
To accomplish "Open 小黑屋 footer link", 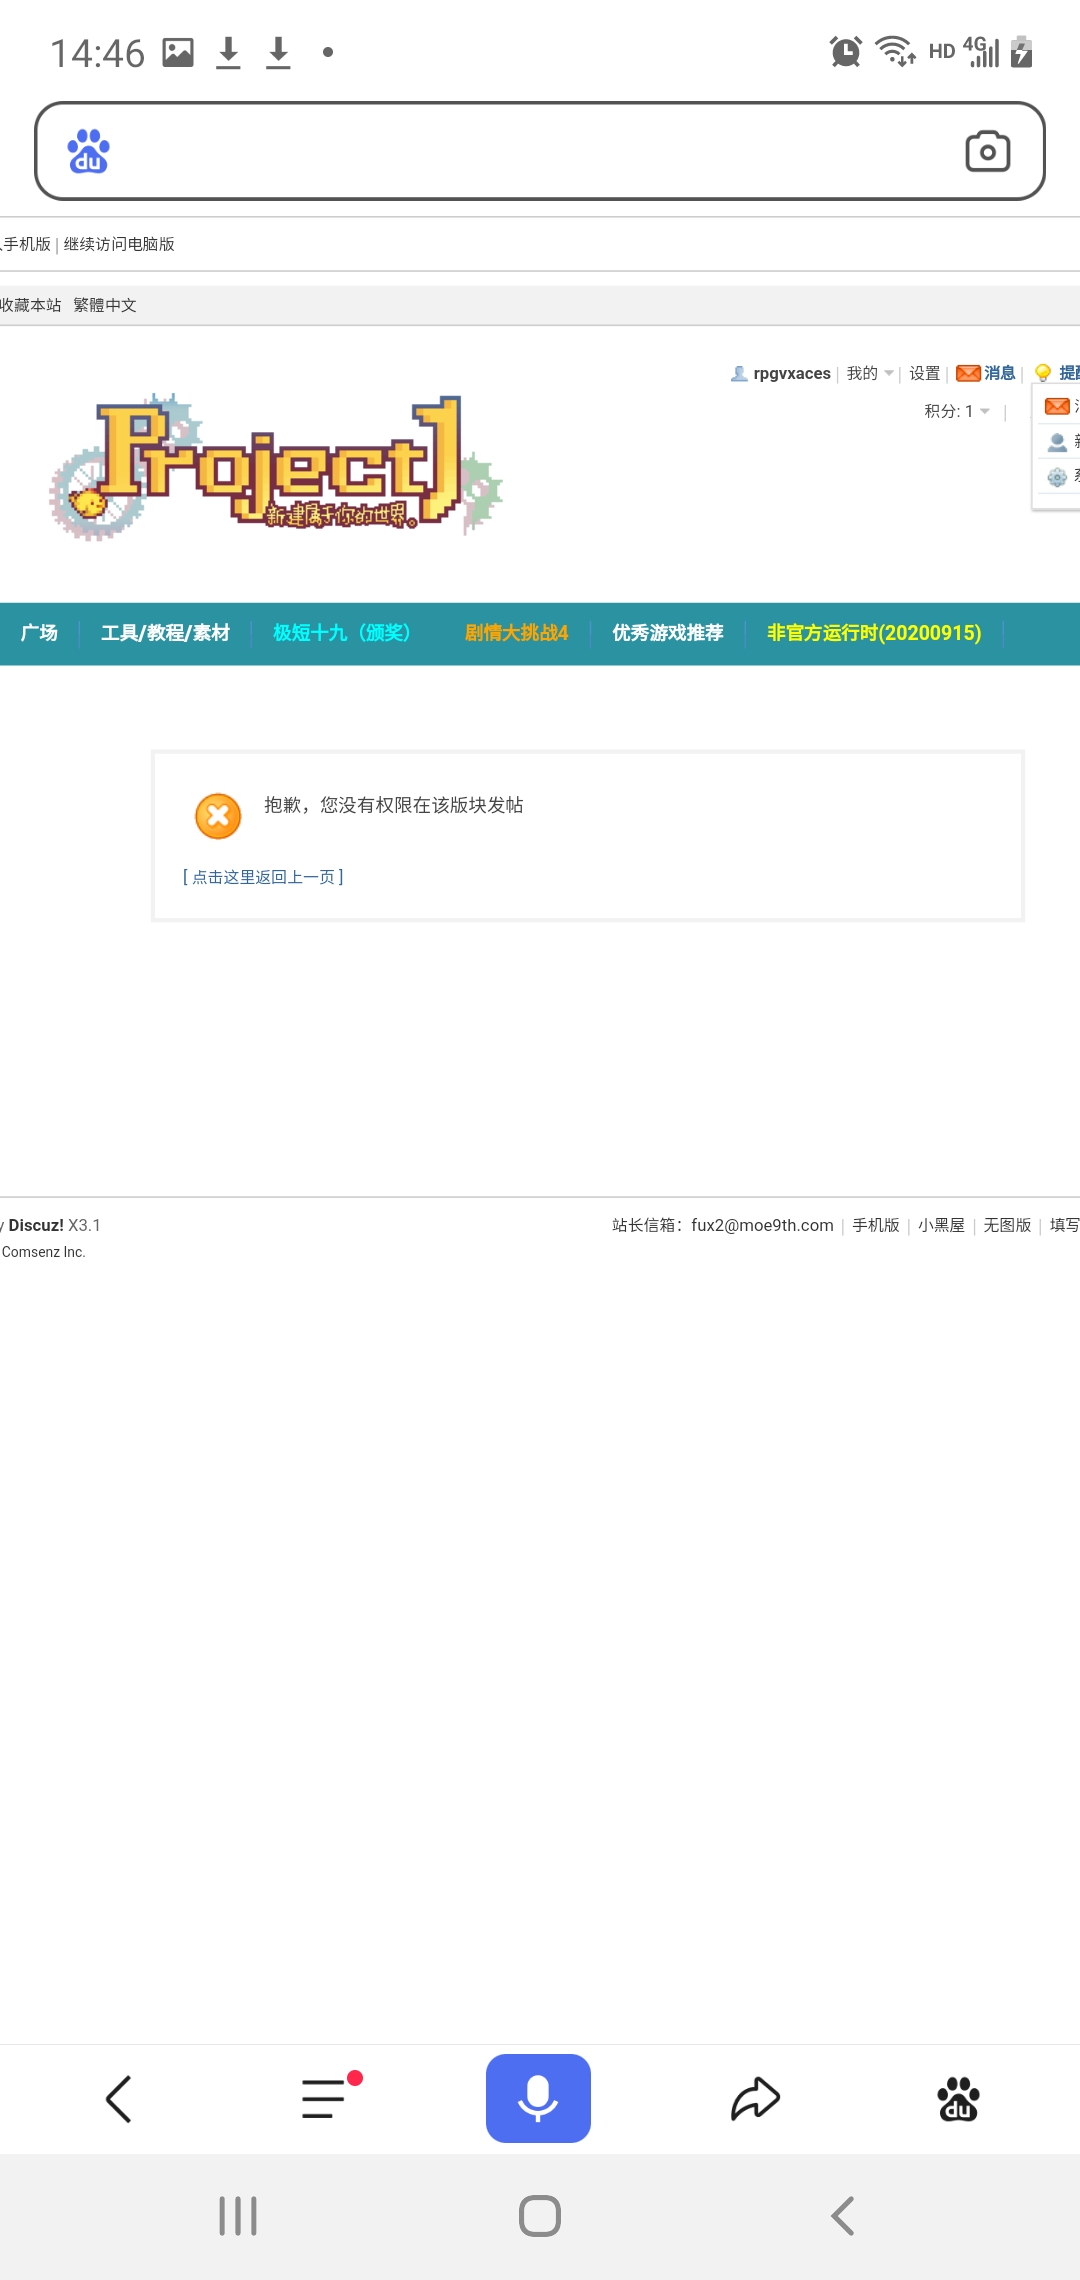I will pos(941,1225).
